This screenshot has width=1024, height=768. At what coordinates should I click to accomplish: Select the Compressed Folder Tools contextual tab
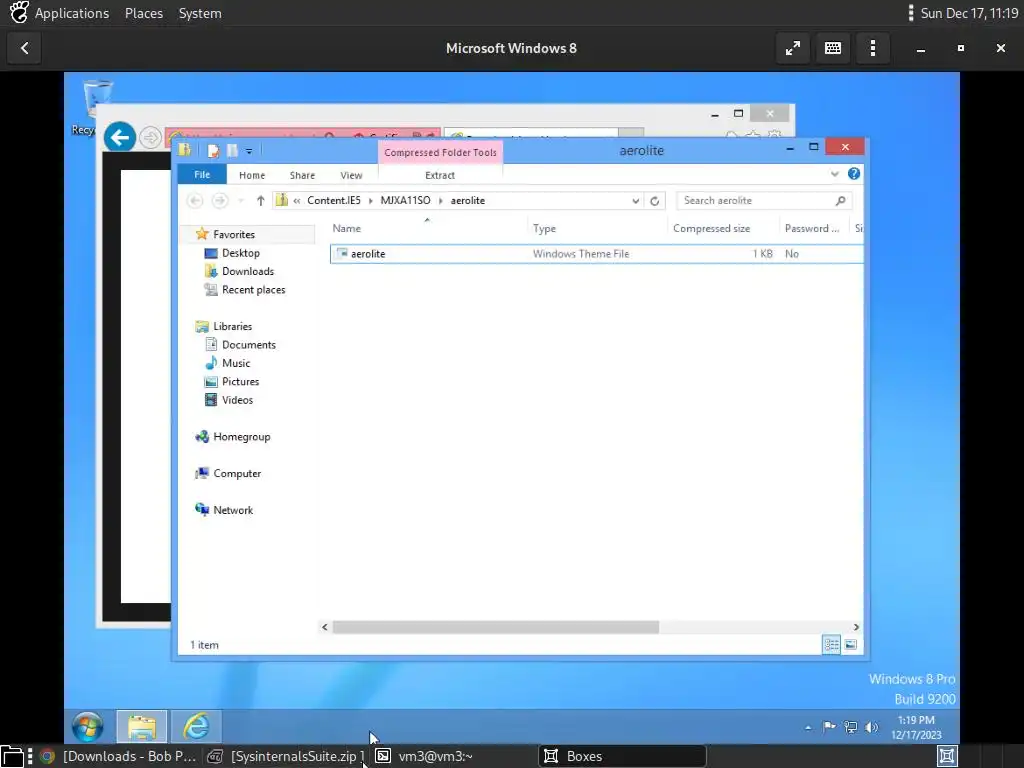(440, 152)
